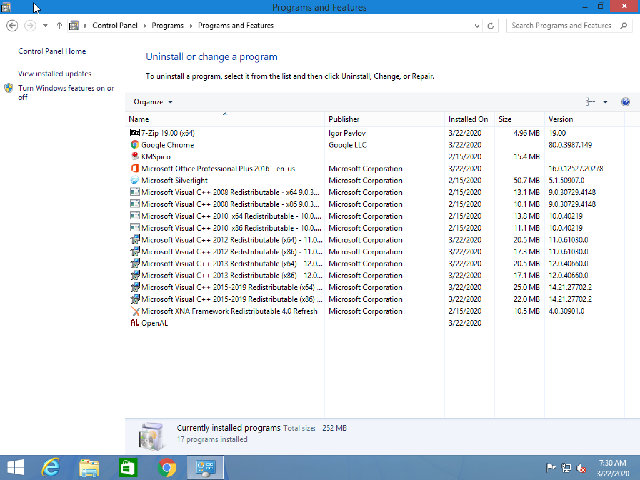Click the network icon in tray

(x=566, y=468)
